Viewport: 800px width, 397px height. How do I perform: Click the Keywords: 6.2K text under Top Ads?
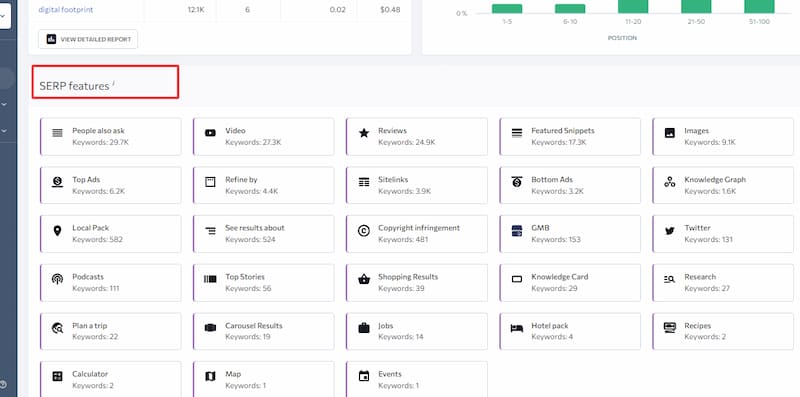(x=98, y=191)
